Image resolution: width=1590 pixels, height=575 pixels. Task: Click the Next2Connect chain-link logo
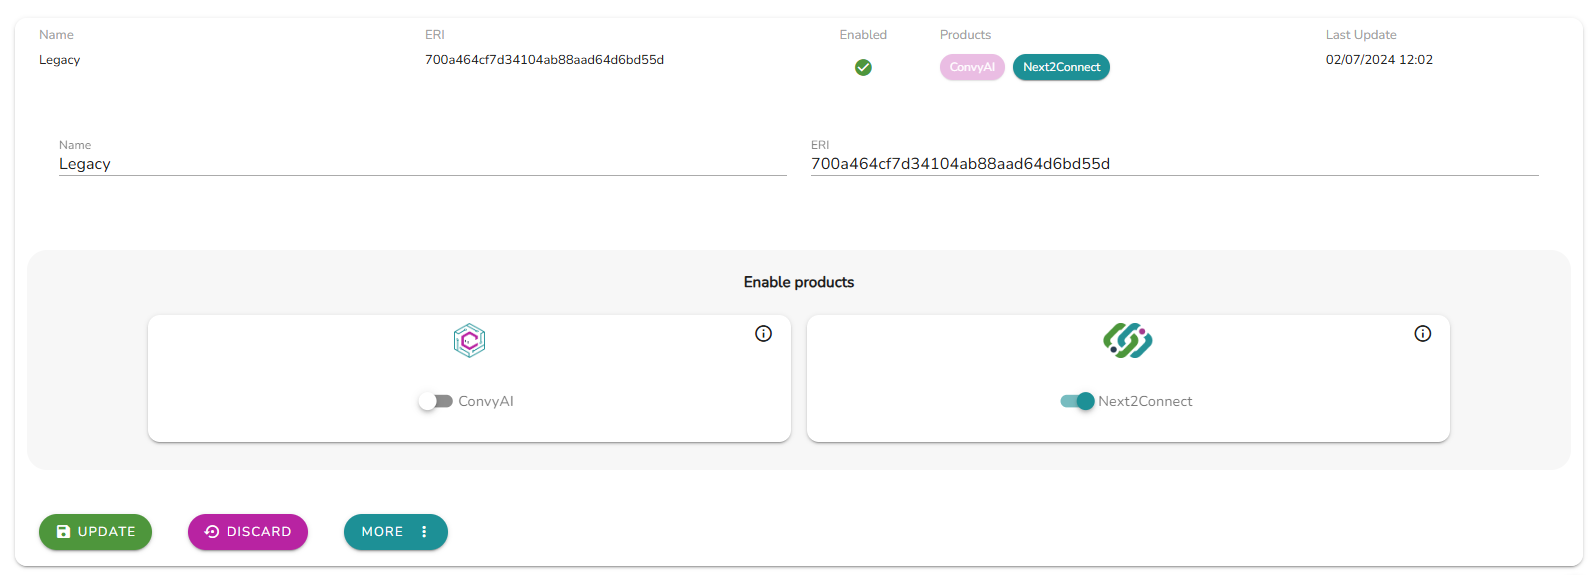[x=1128, y=341]
